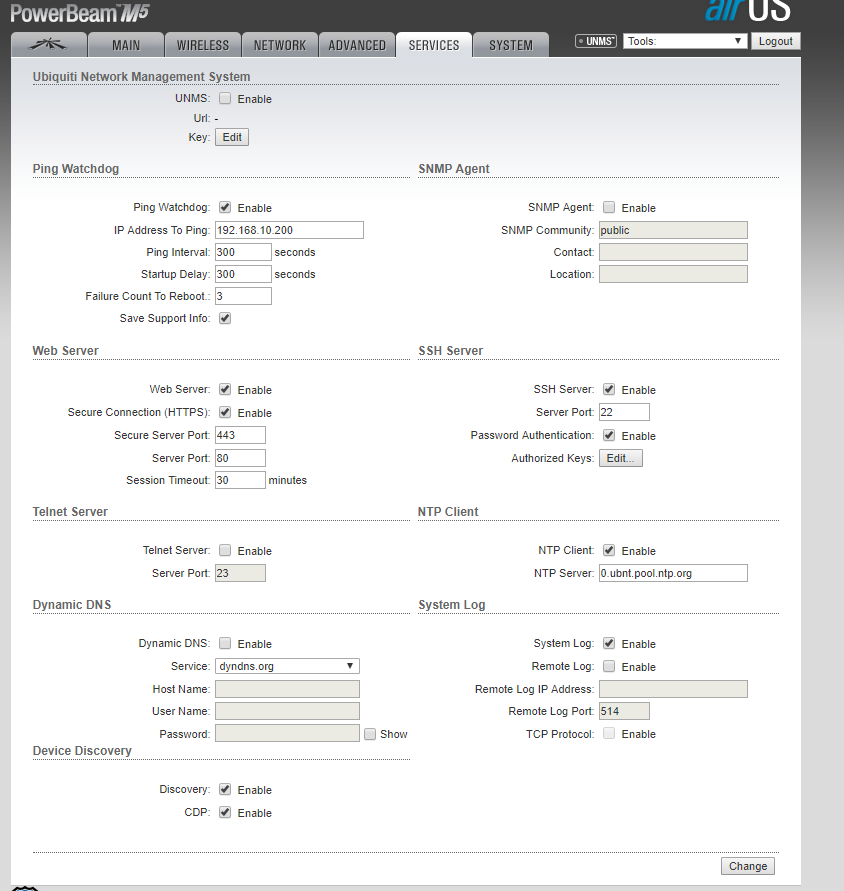The height and width of the screenshot is (891, 844).
Task: Toggle the Web Server enable checkbox
Action: tap(225, 389)
